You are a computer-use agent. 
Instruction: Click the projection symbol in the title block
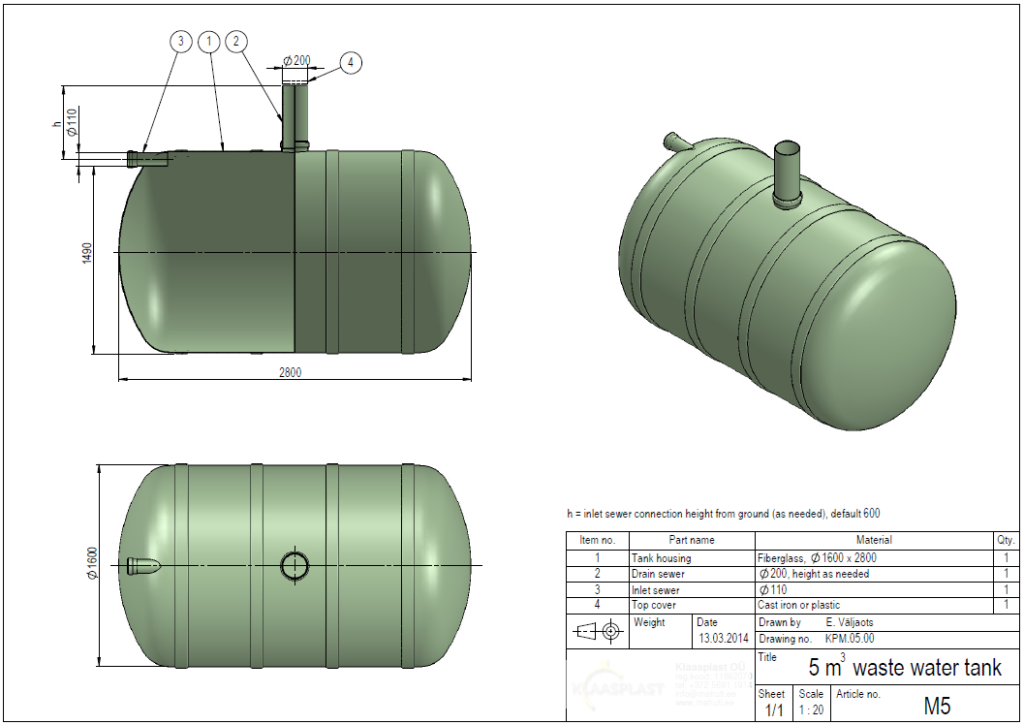click(x=598, y=631)
